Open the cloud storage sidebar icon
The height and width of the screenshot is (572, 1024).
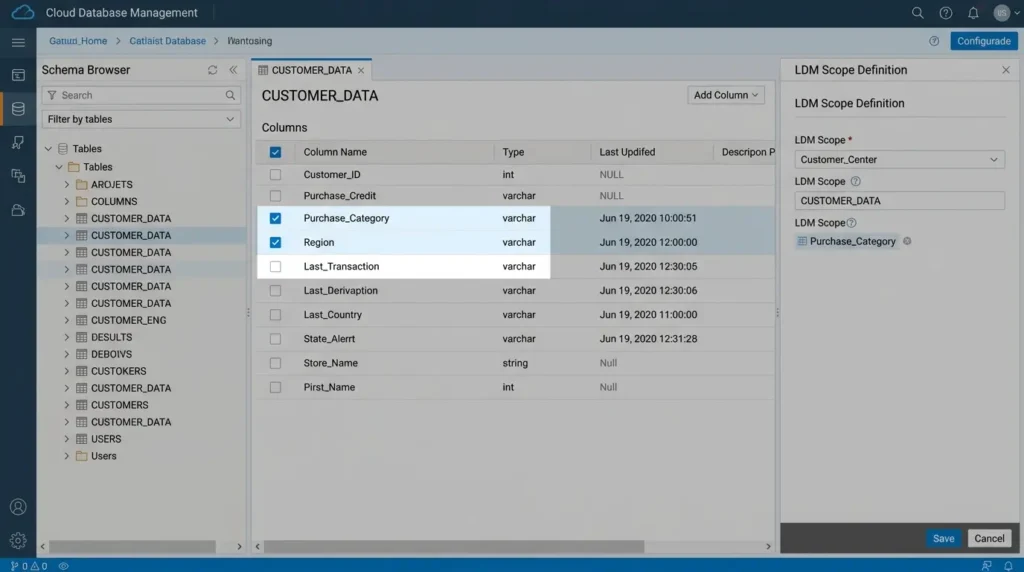[18, 210]
